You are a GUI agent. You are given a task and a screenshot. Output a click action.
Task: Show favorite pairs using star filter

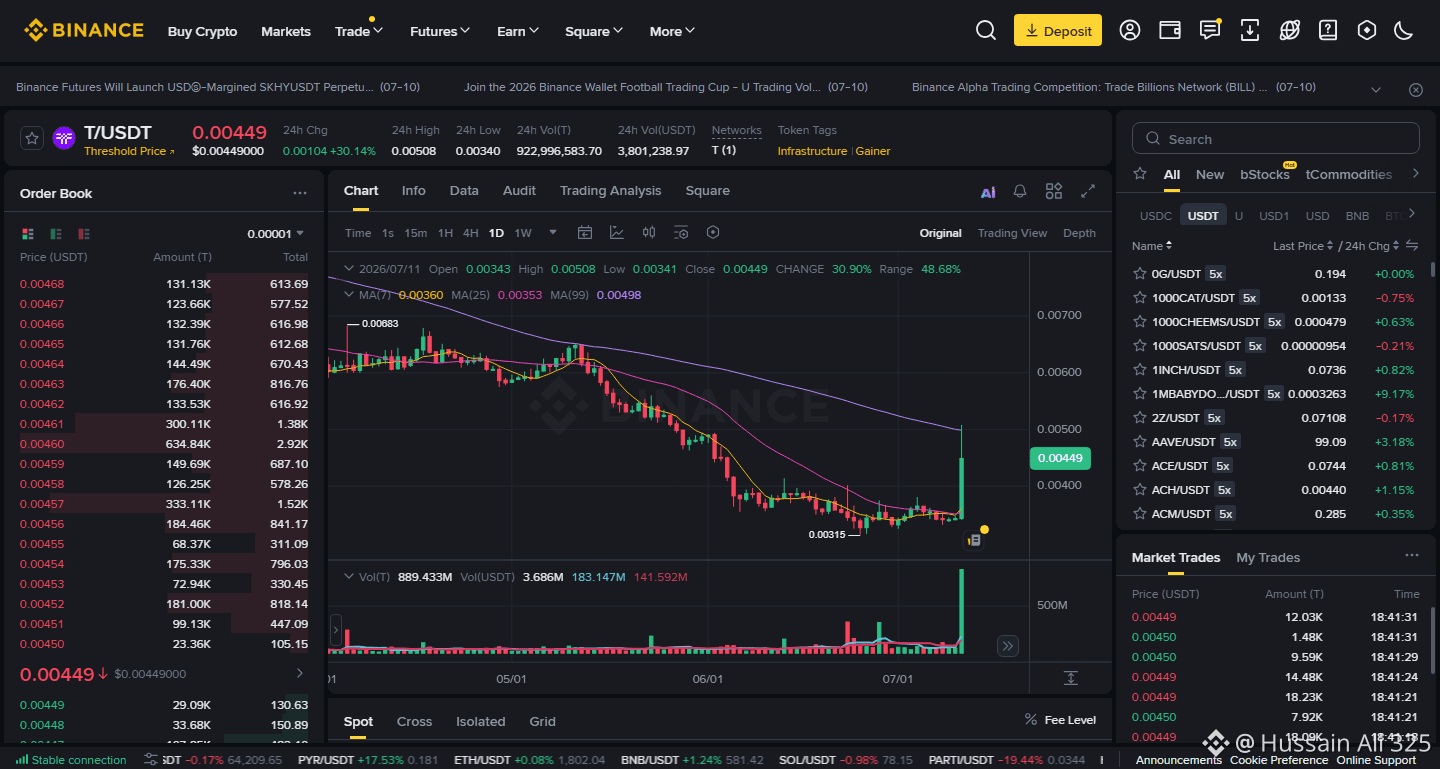point(1140,174)
